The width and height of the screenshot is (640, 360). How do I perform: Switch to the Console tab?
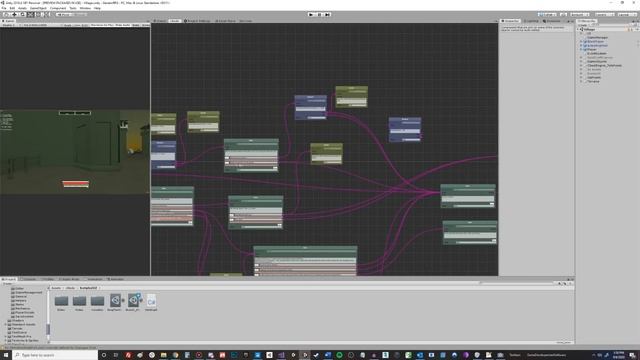click(29, 279)
